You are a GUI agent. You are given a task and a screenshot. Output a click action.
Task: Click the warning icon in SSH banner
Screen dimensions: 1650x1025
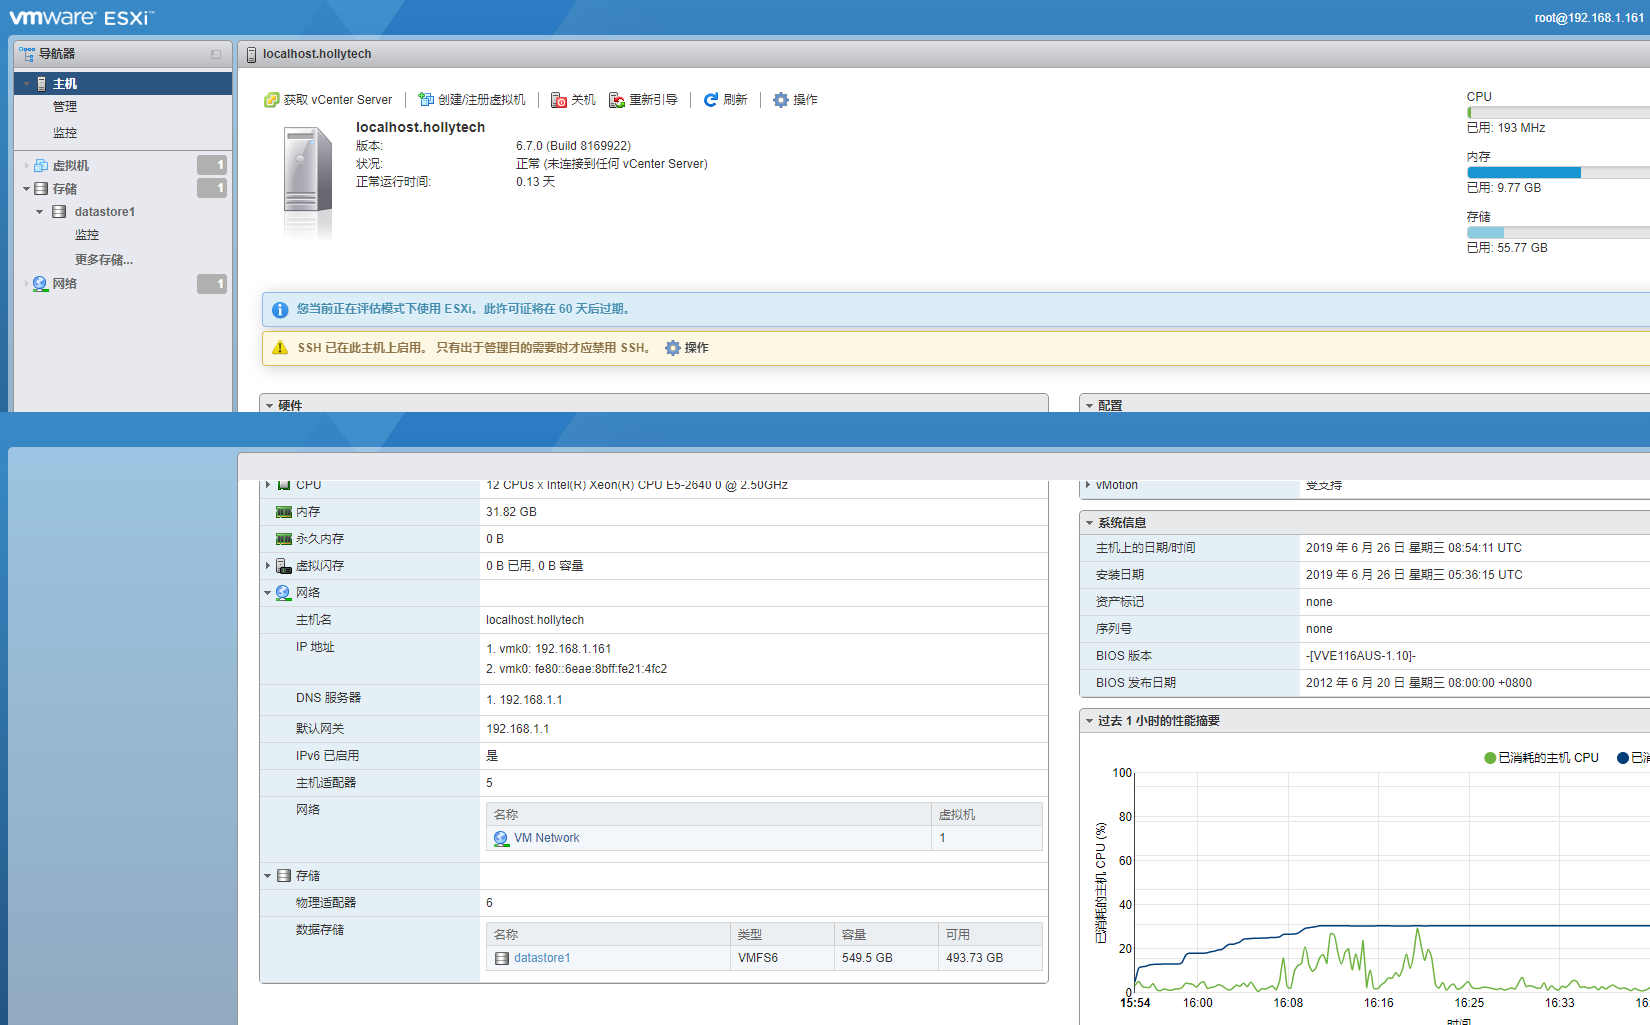pyautogui.click(x=280, y=348)
